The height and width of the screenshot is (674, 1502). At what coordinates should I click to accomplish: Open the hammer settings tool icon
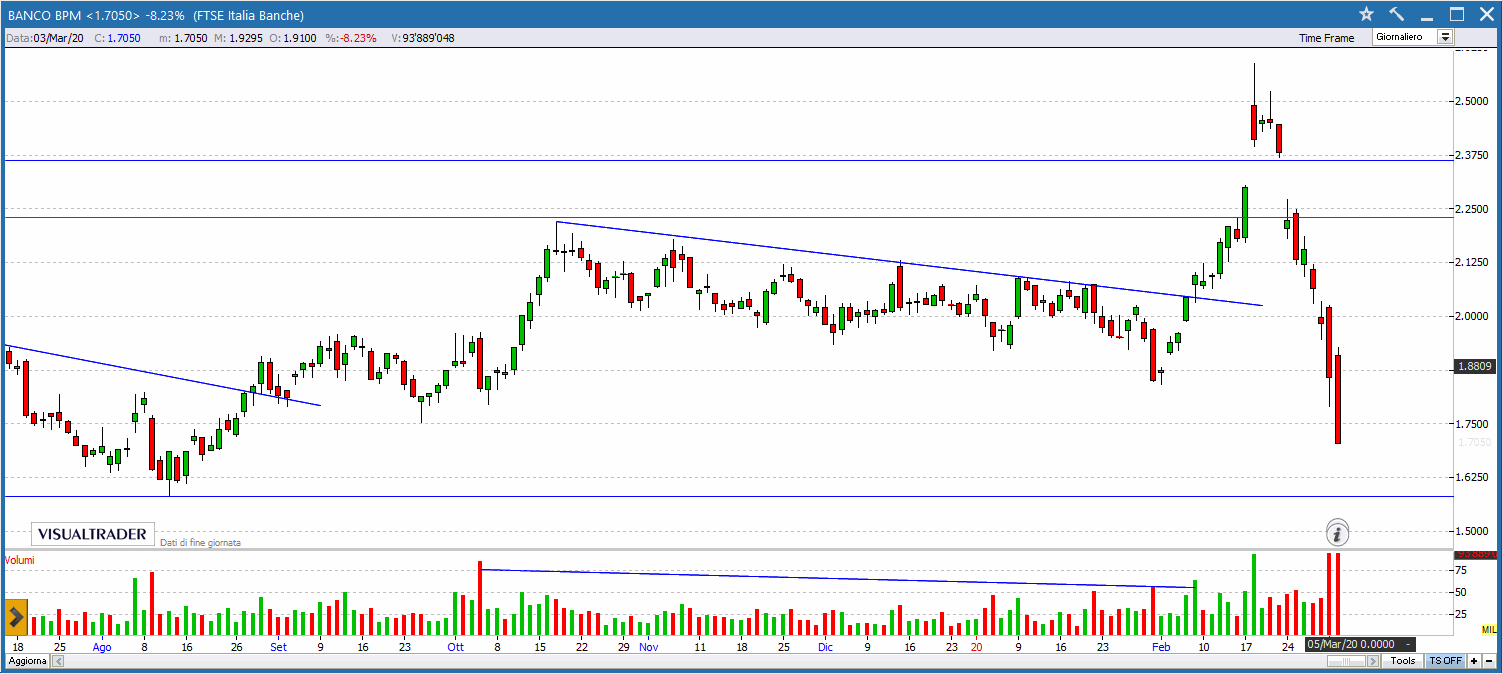1397,14
